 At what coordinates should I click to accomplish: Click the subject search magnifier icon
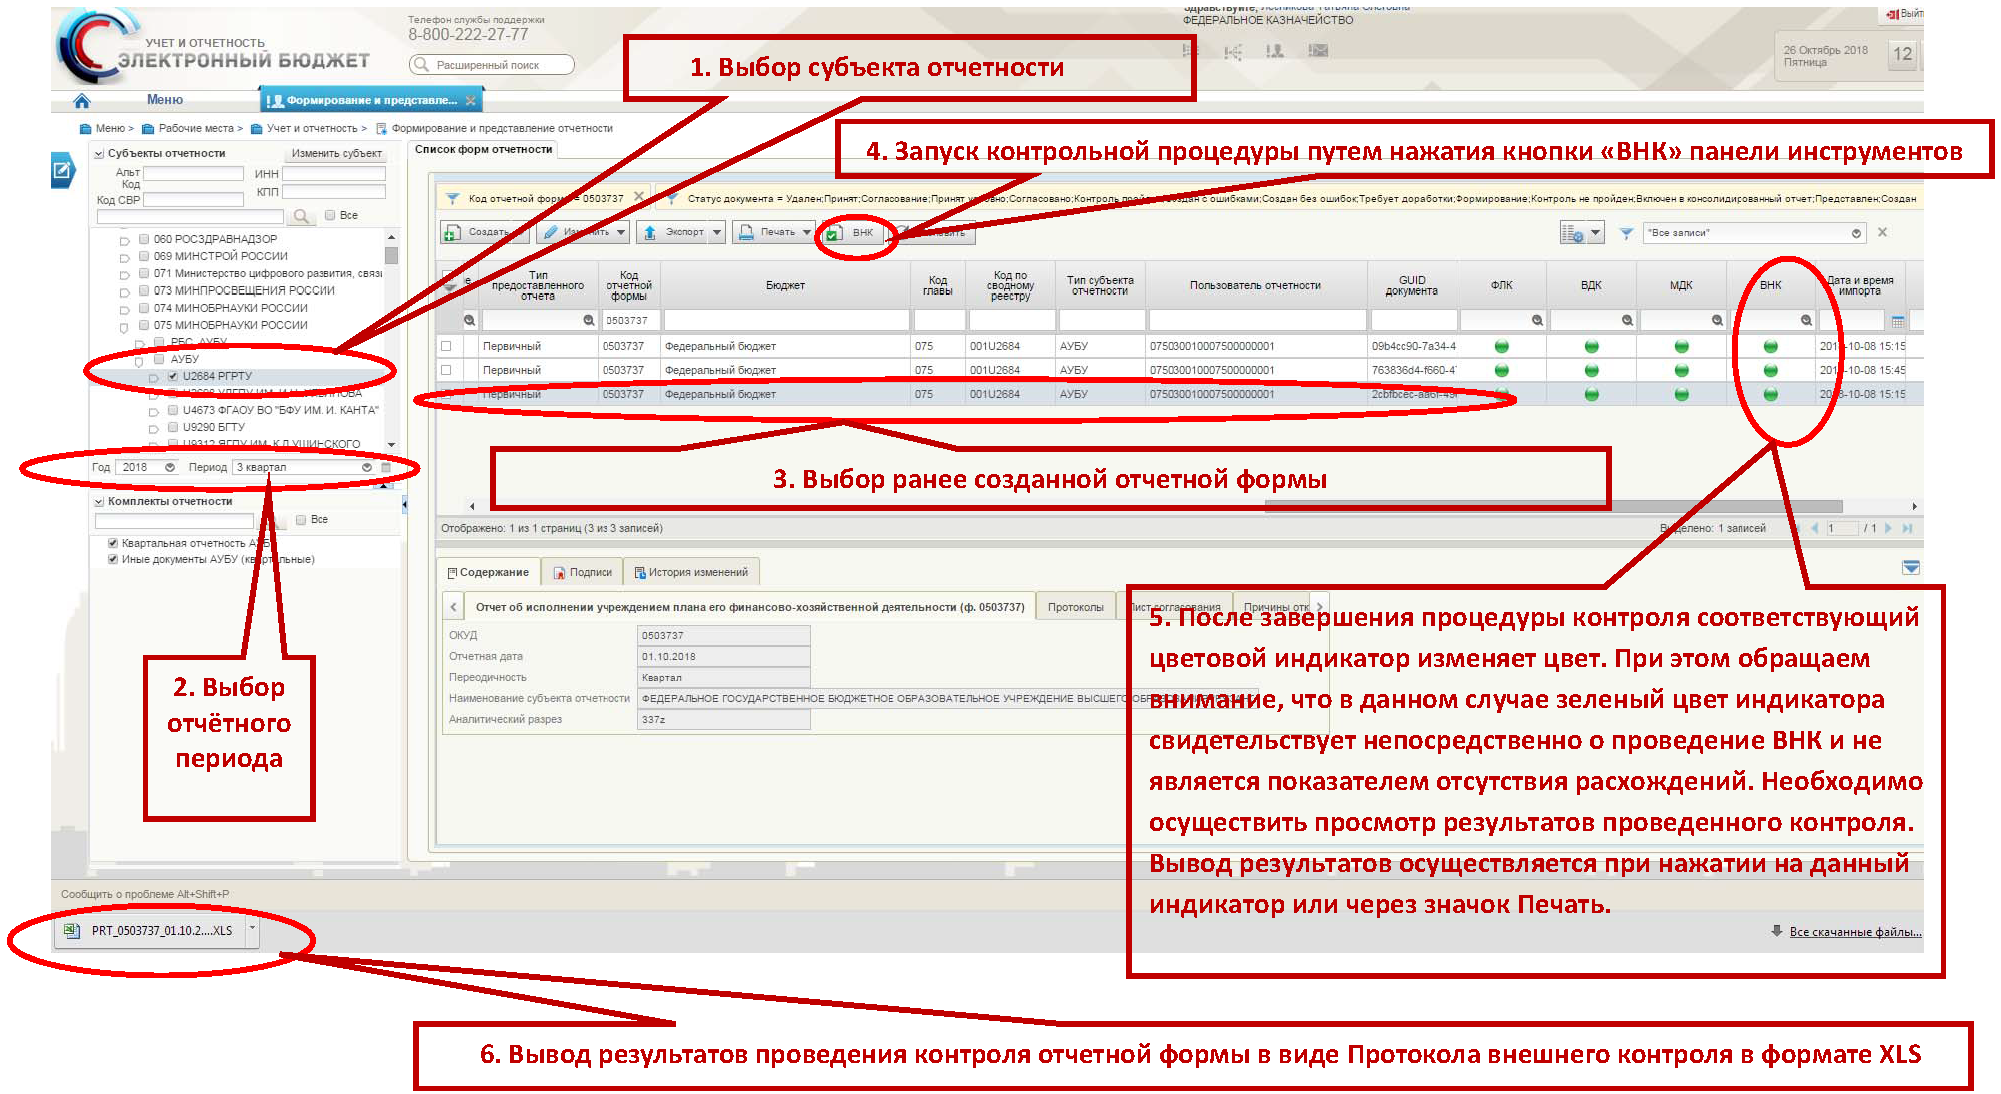(x=300, y=216)
